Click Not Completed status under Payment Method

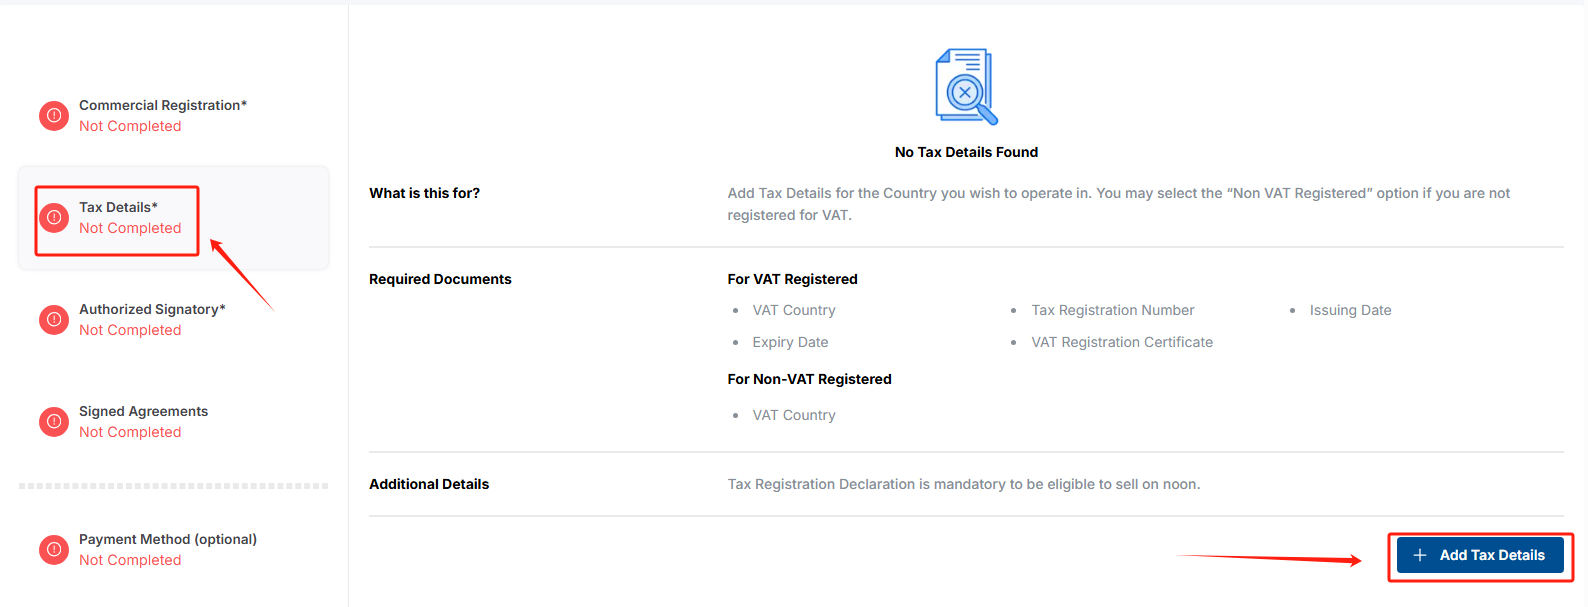[x=130, y=561]
